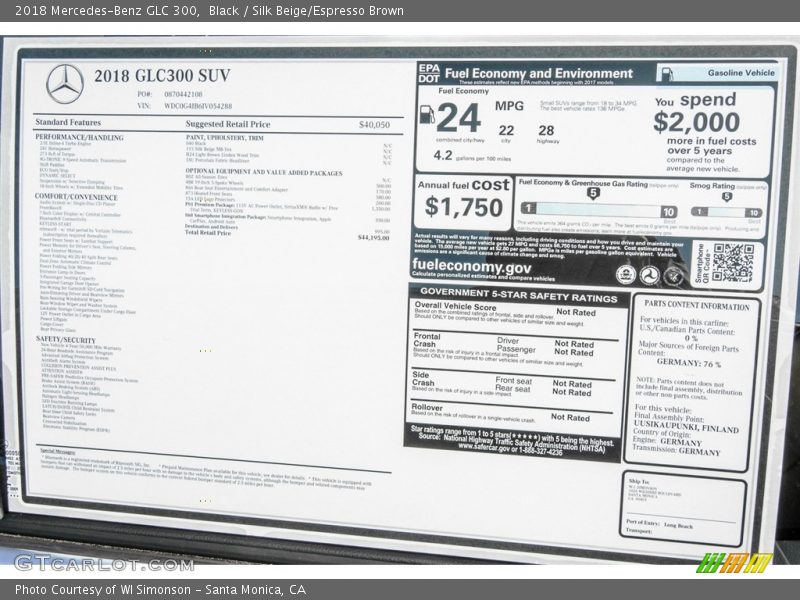Viewport: 800px width, 600px height.
Task: Select the Smog Rating 5 marker
Action: (x=727, y=196)
